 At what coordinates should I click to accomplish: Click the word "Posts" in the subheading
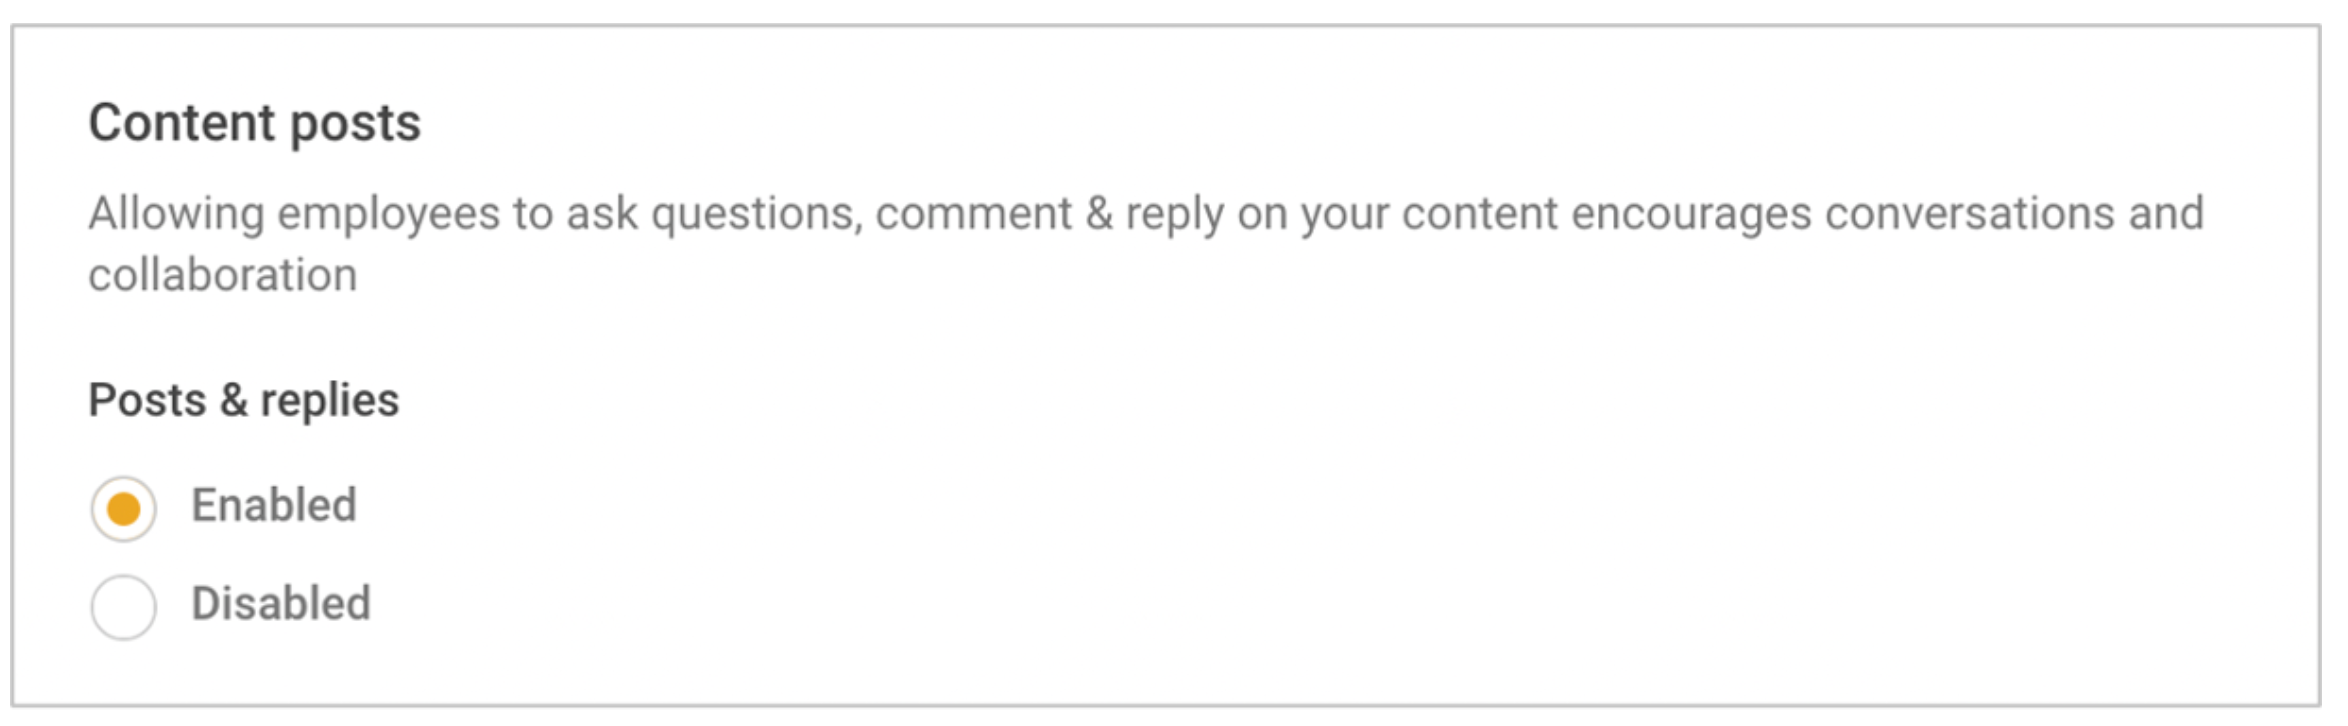pos(147,400)
